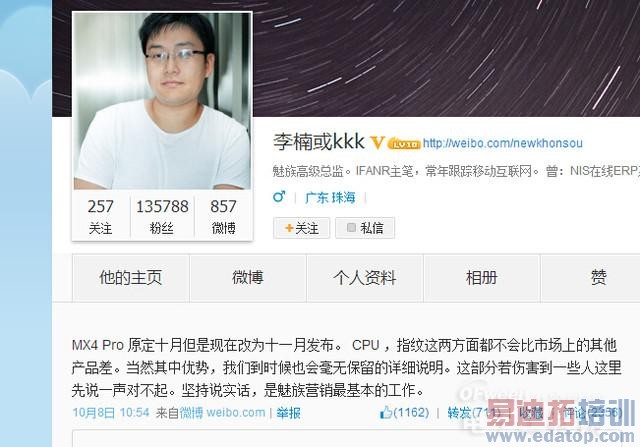
Task: Click the orange V verification badge
Action: tap(377, 142)
